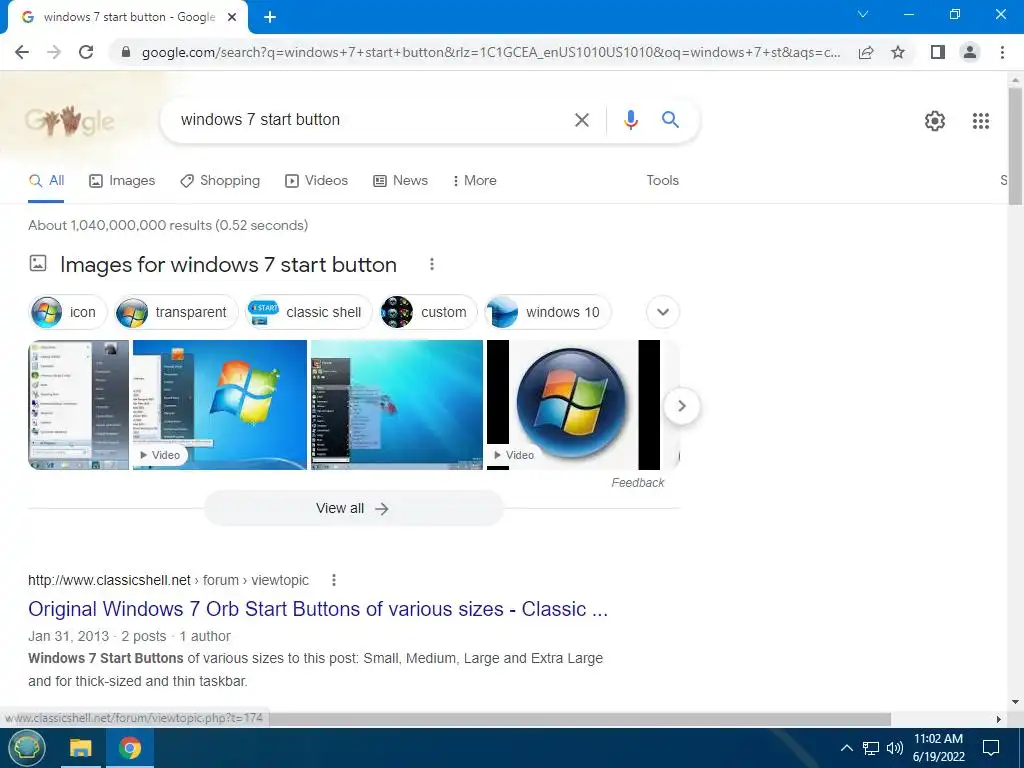Image resolution: width=1024 pixels, height=768 pixels.
Task: Open a new browser tab
Action: click(x=270, y=17)
